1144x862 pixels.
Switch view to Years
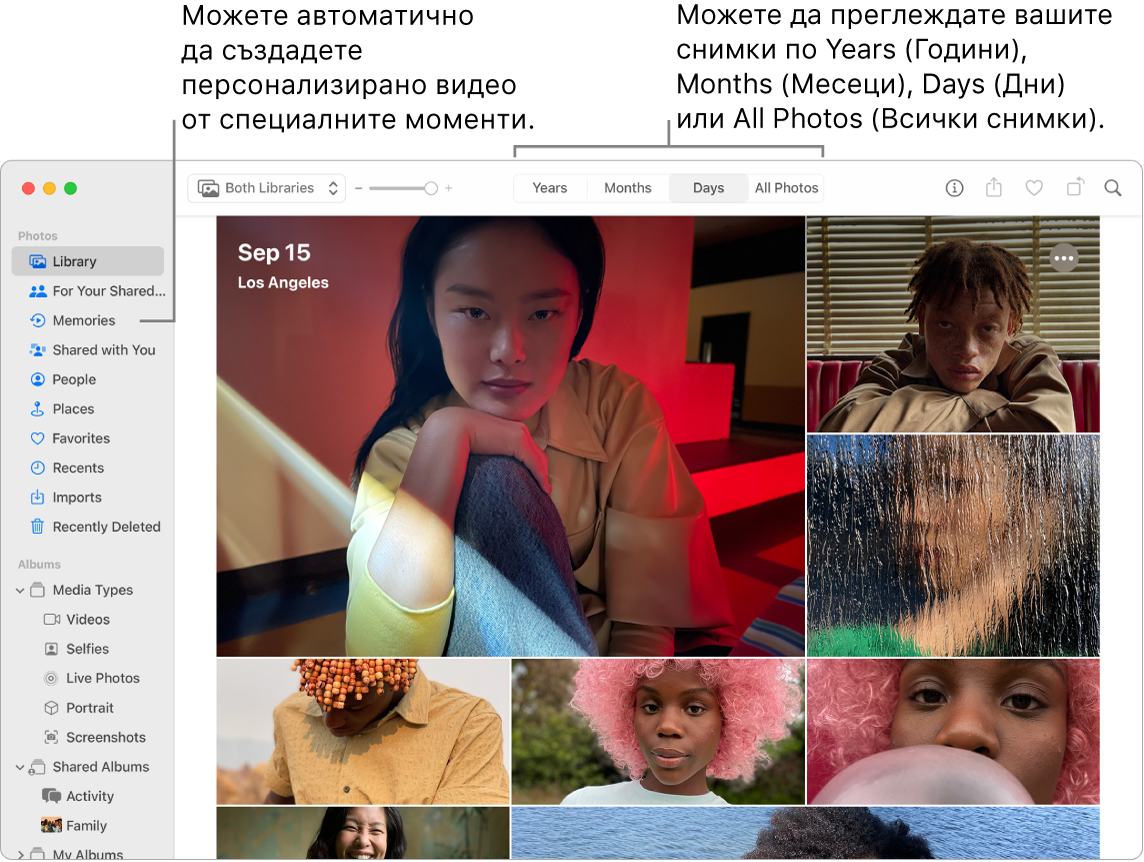(549, 187)
